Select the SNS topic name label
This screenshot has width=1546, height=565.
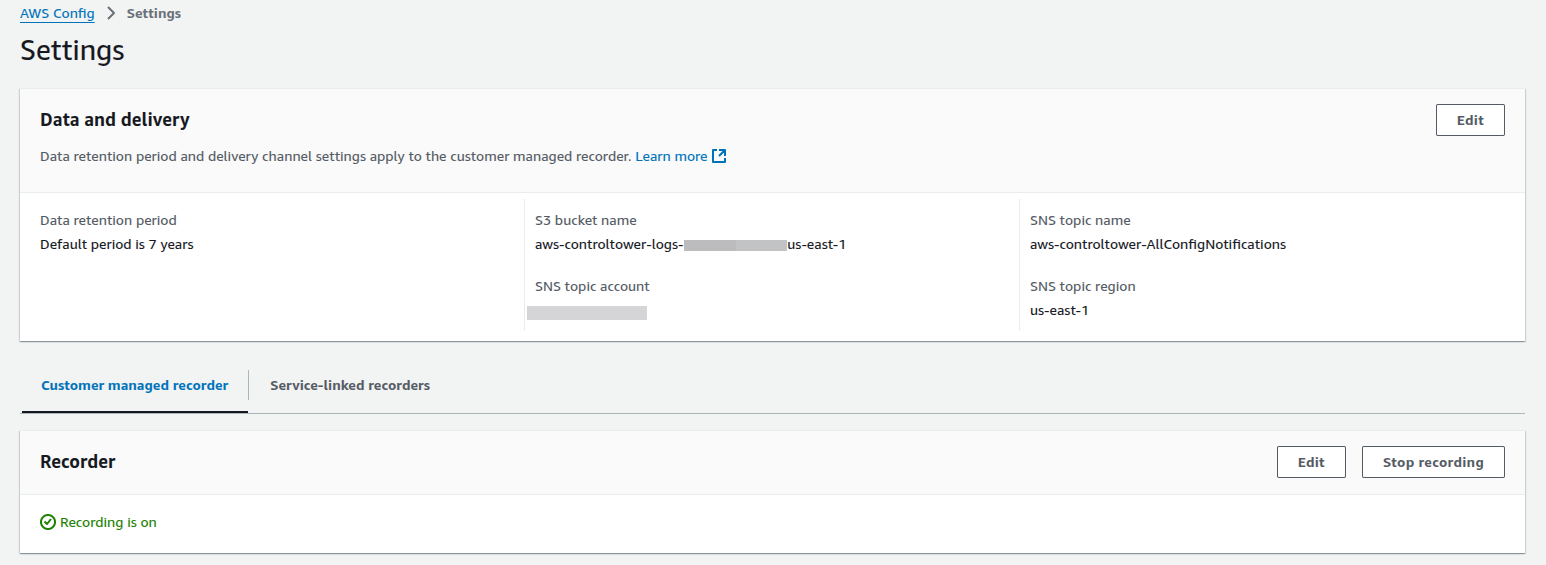[x=1080, y=220]
